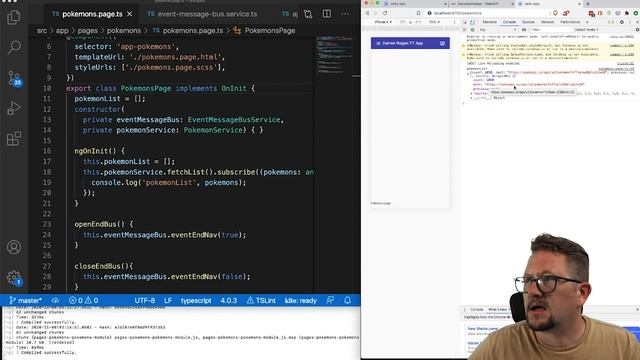Click the pages breadcrumb

(x=88, y=31)
